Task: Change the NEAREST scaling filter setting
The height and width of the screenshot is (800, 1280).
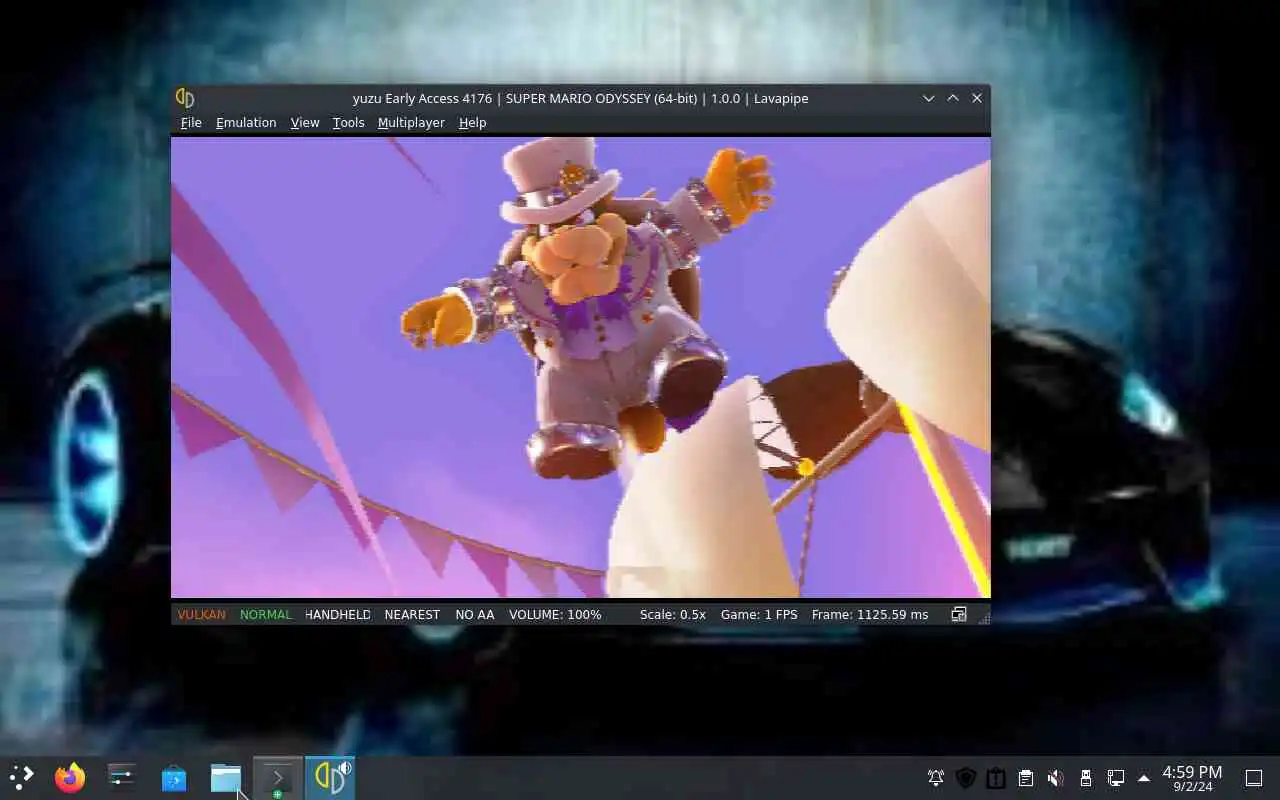Action: click(412, 614)
